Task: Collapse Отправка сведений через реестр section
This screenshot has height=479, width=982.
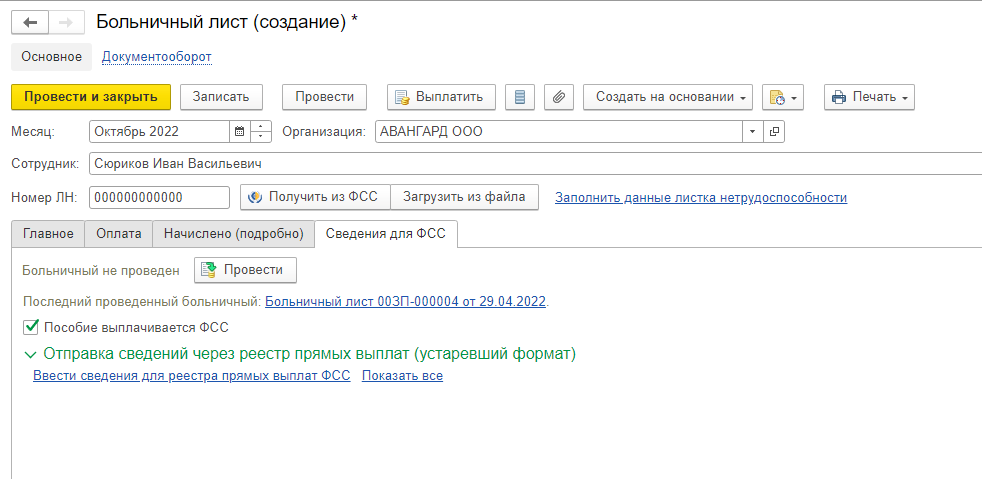Action: coord(30,354)
